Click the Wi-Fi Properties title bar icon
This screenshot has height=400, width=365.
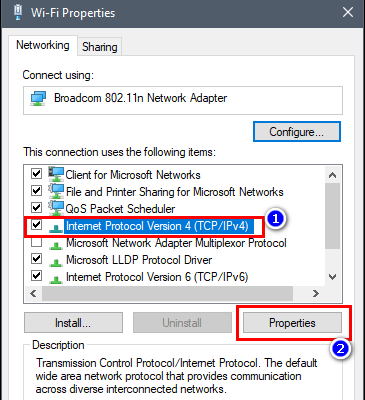coord(18,13)
